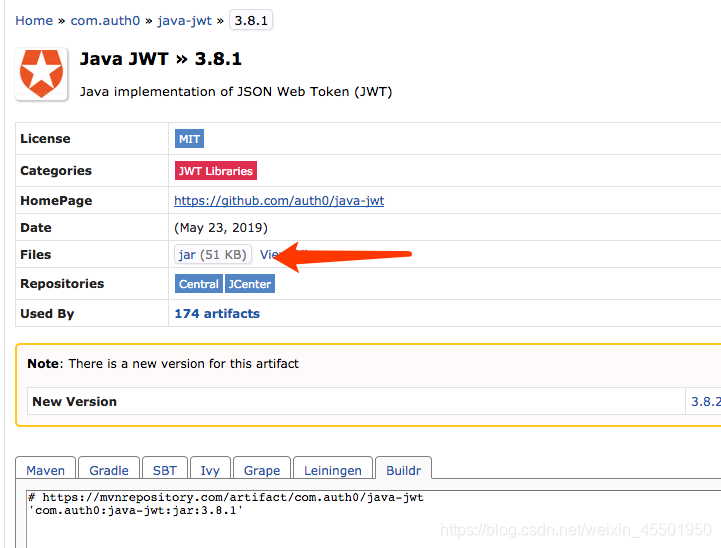Viewport: 721px width, 548px height.
Task: Switch to the SBT tab
Action: [x=165, y=469]
